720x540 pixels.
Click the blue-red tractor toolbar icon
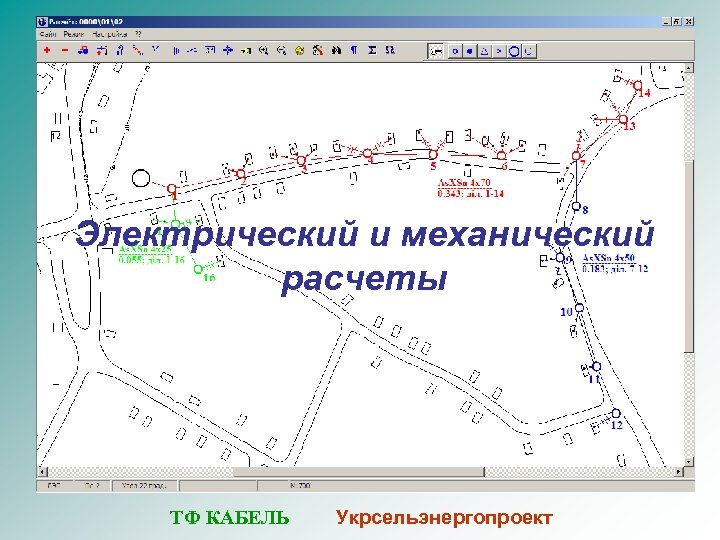(x=83, y=50)
